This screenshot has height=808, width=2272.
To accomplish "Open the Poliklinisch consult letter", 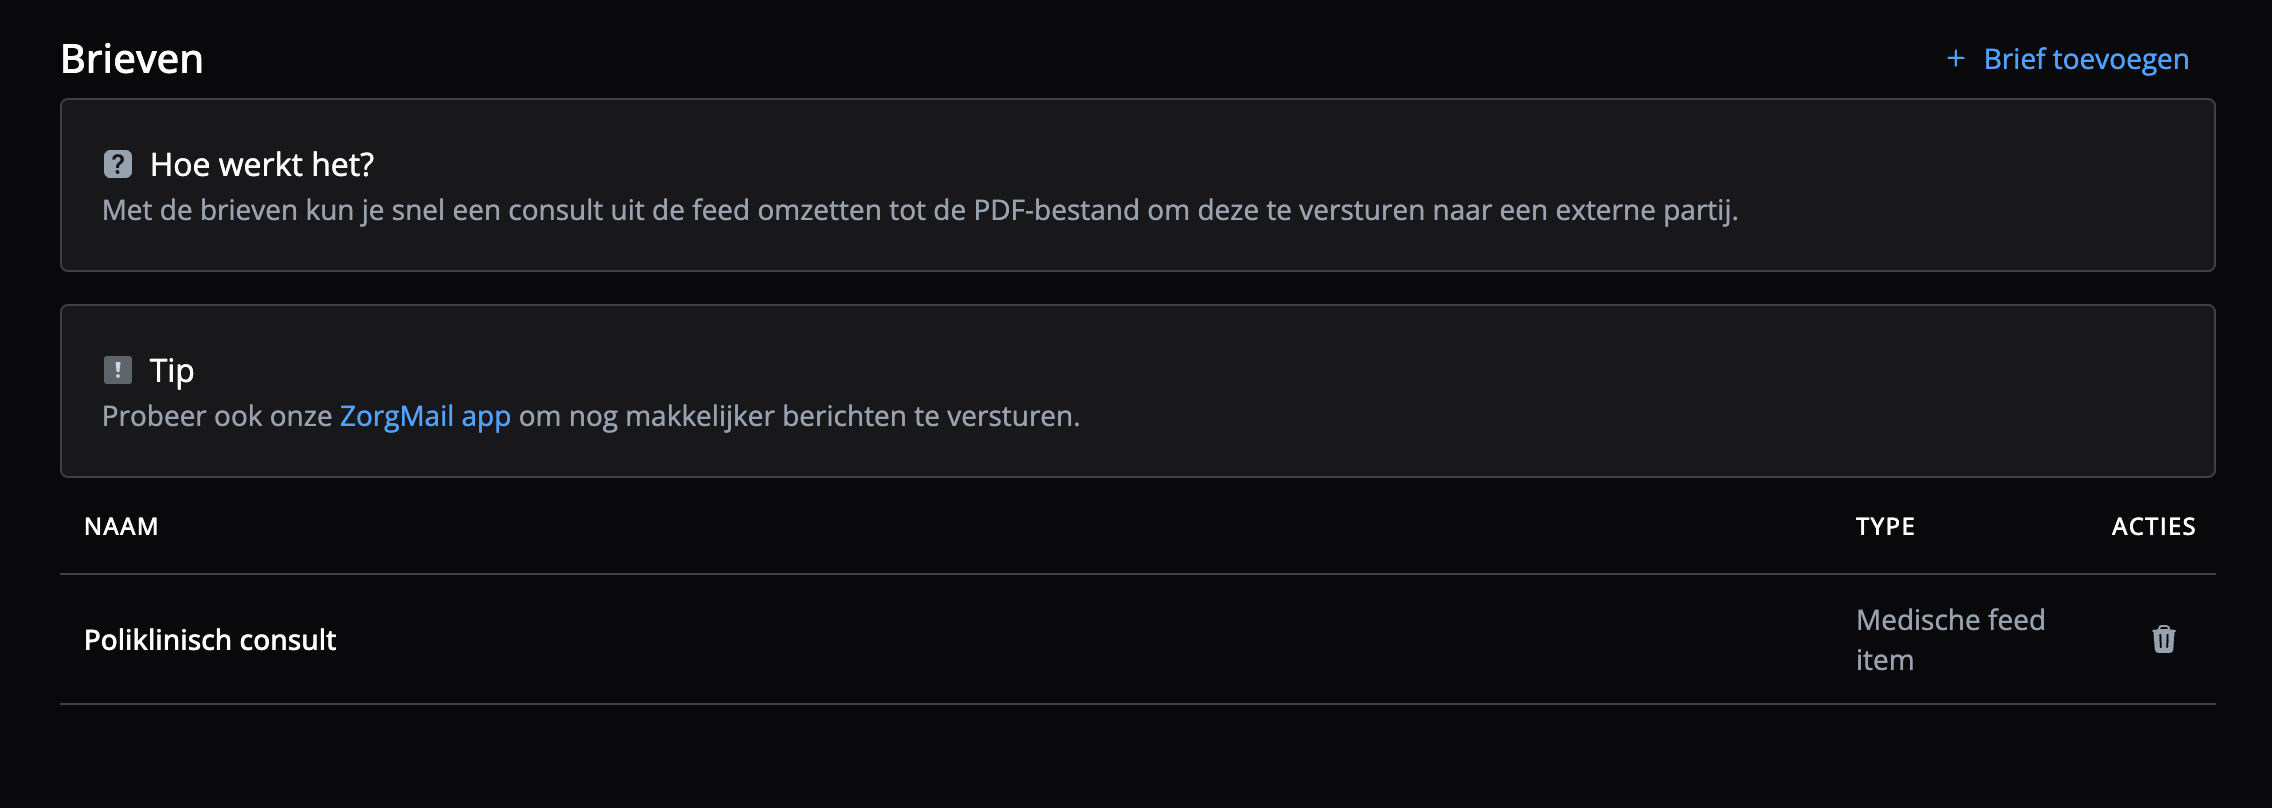I will pyautogui.click(x=210, y=640).
